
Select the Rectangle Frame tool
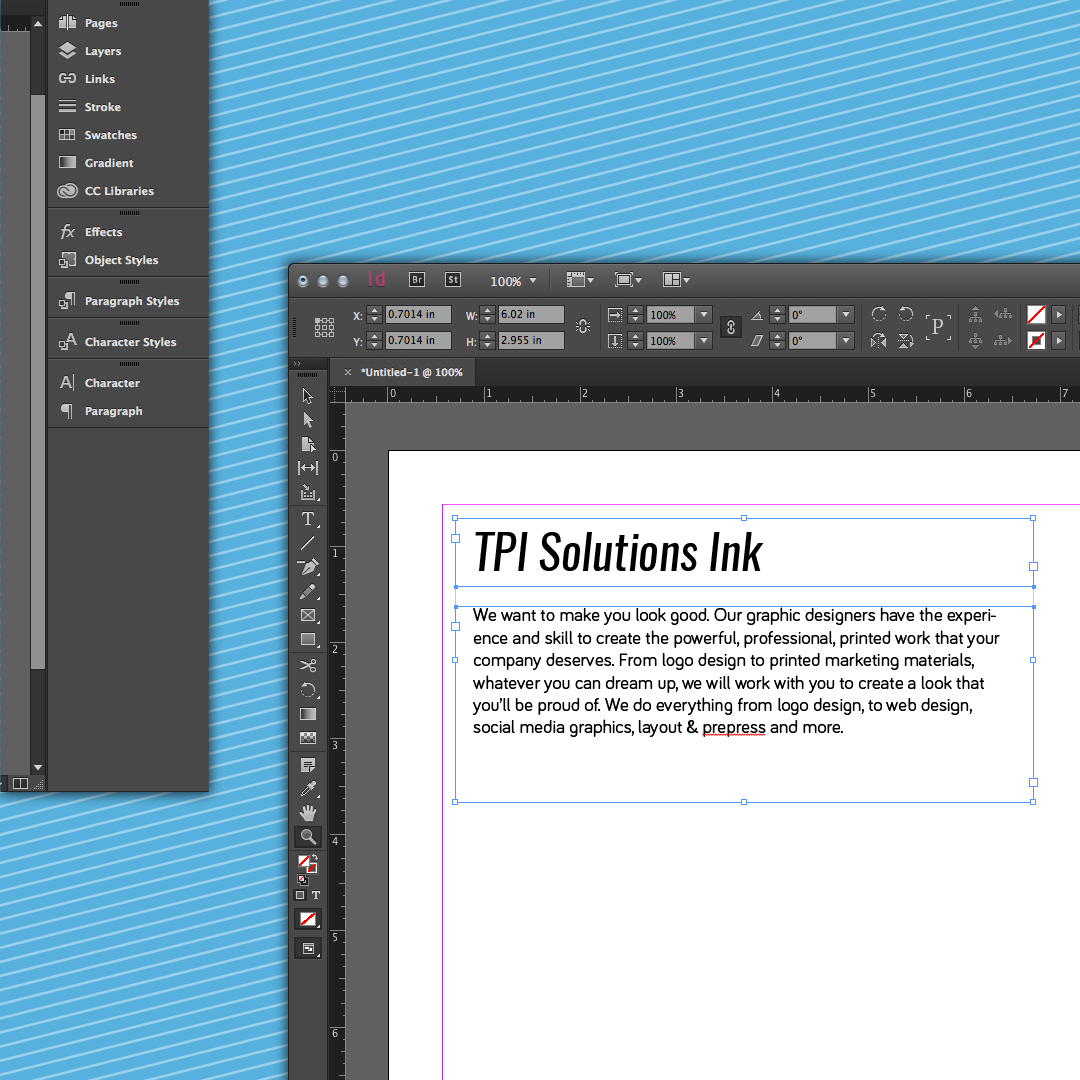307,615
